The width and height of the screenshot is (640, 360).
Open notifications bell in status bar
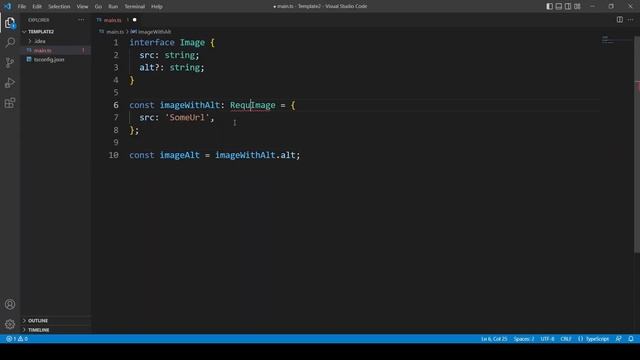(631, 339)
